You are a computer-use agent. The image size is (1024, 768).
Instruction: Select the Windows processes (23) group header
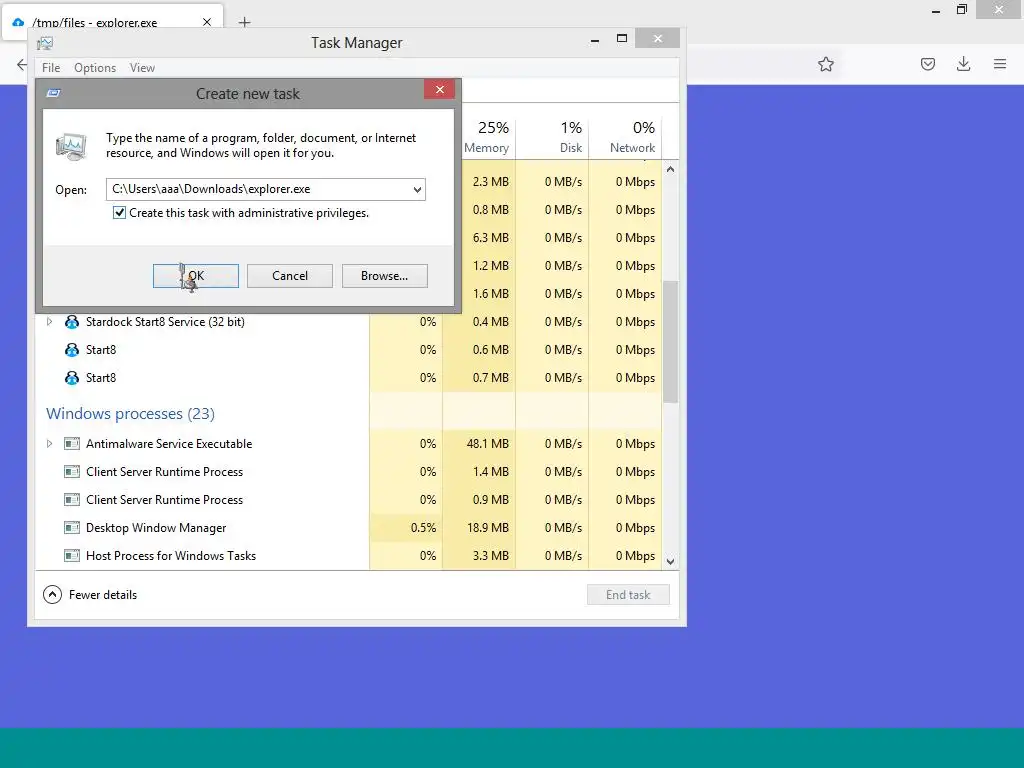(131, 414)
